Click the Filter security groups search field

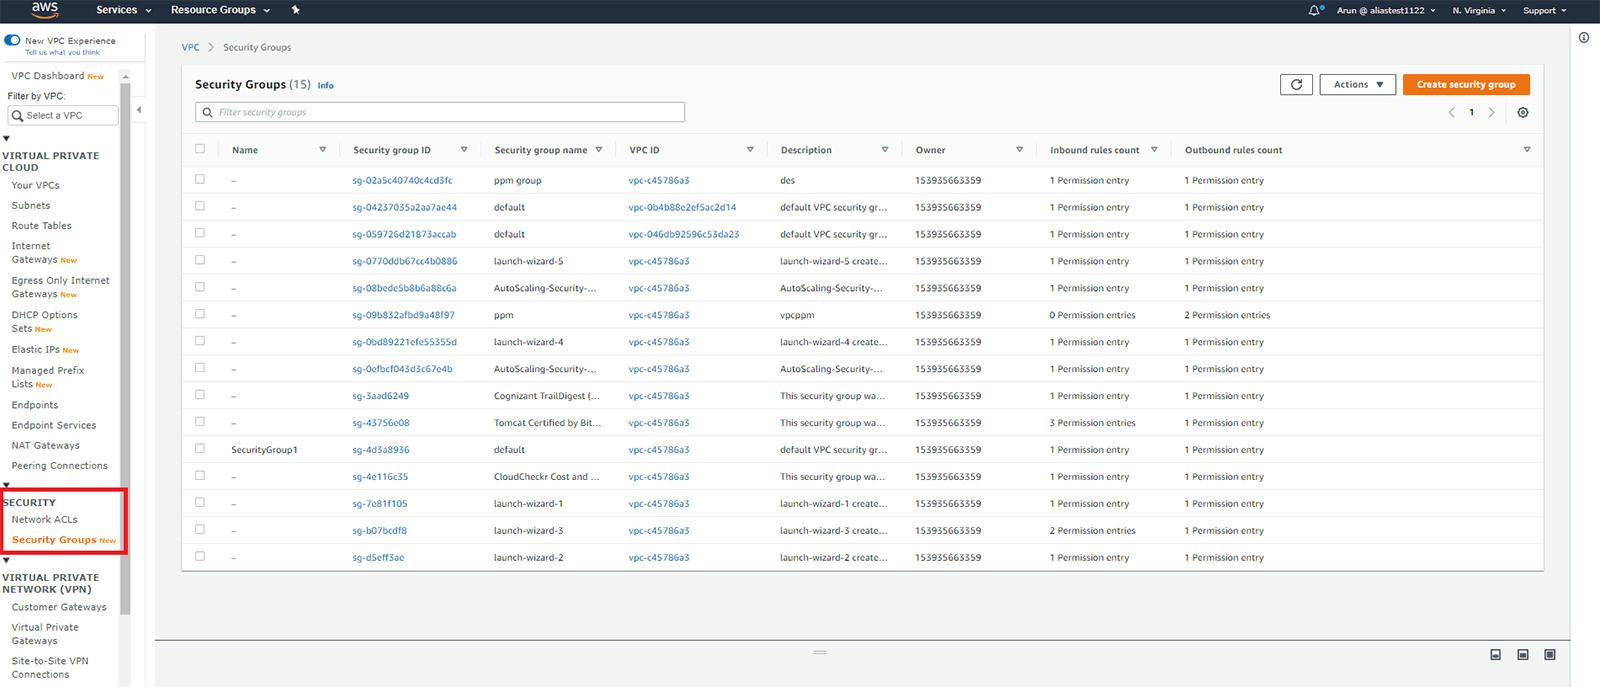(440, 112)
